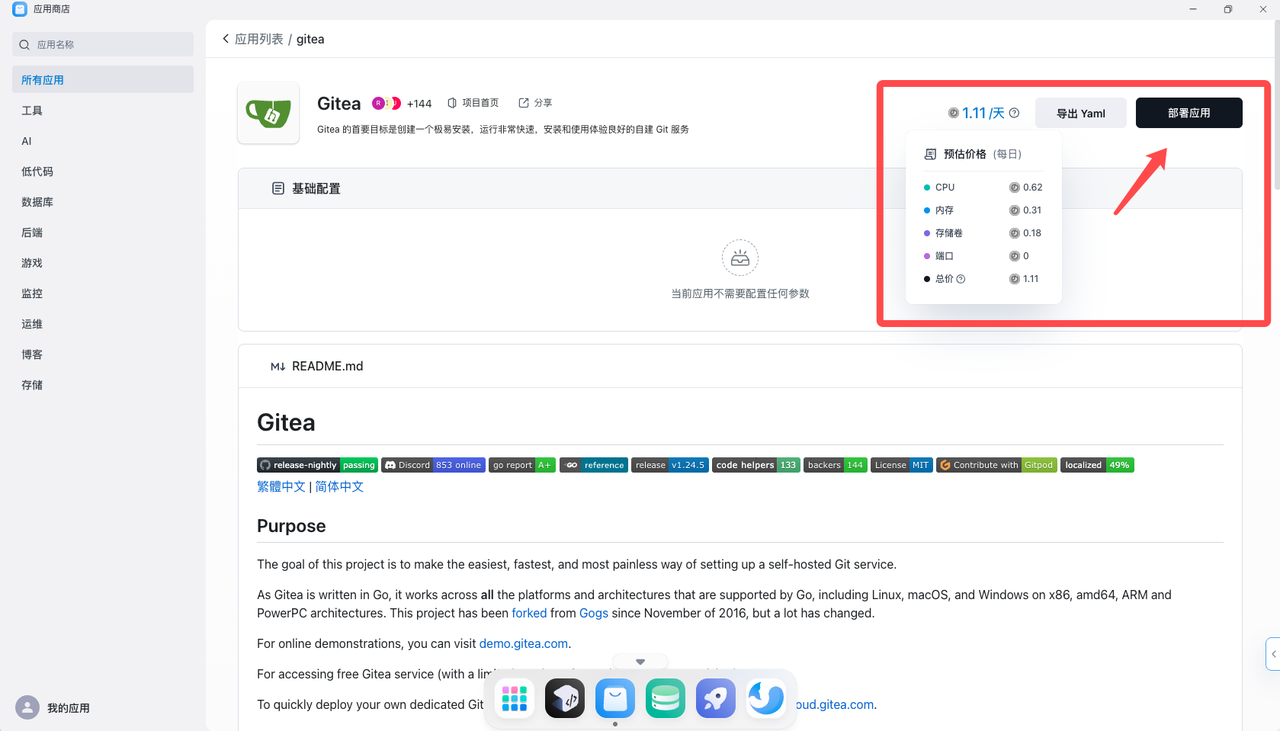Click the Contribute with Gitpod badge
This screenshot has width=1280, height=731.
(996, 465)
